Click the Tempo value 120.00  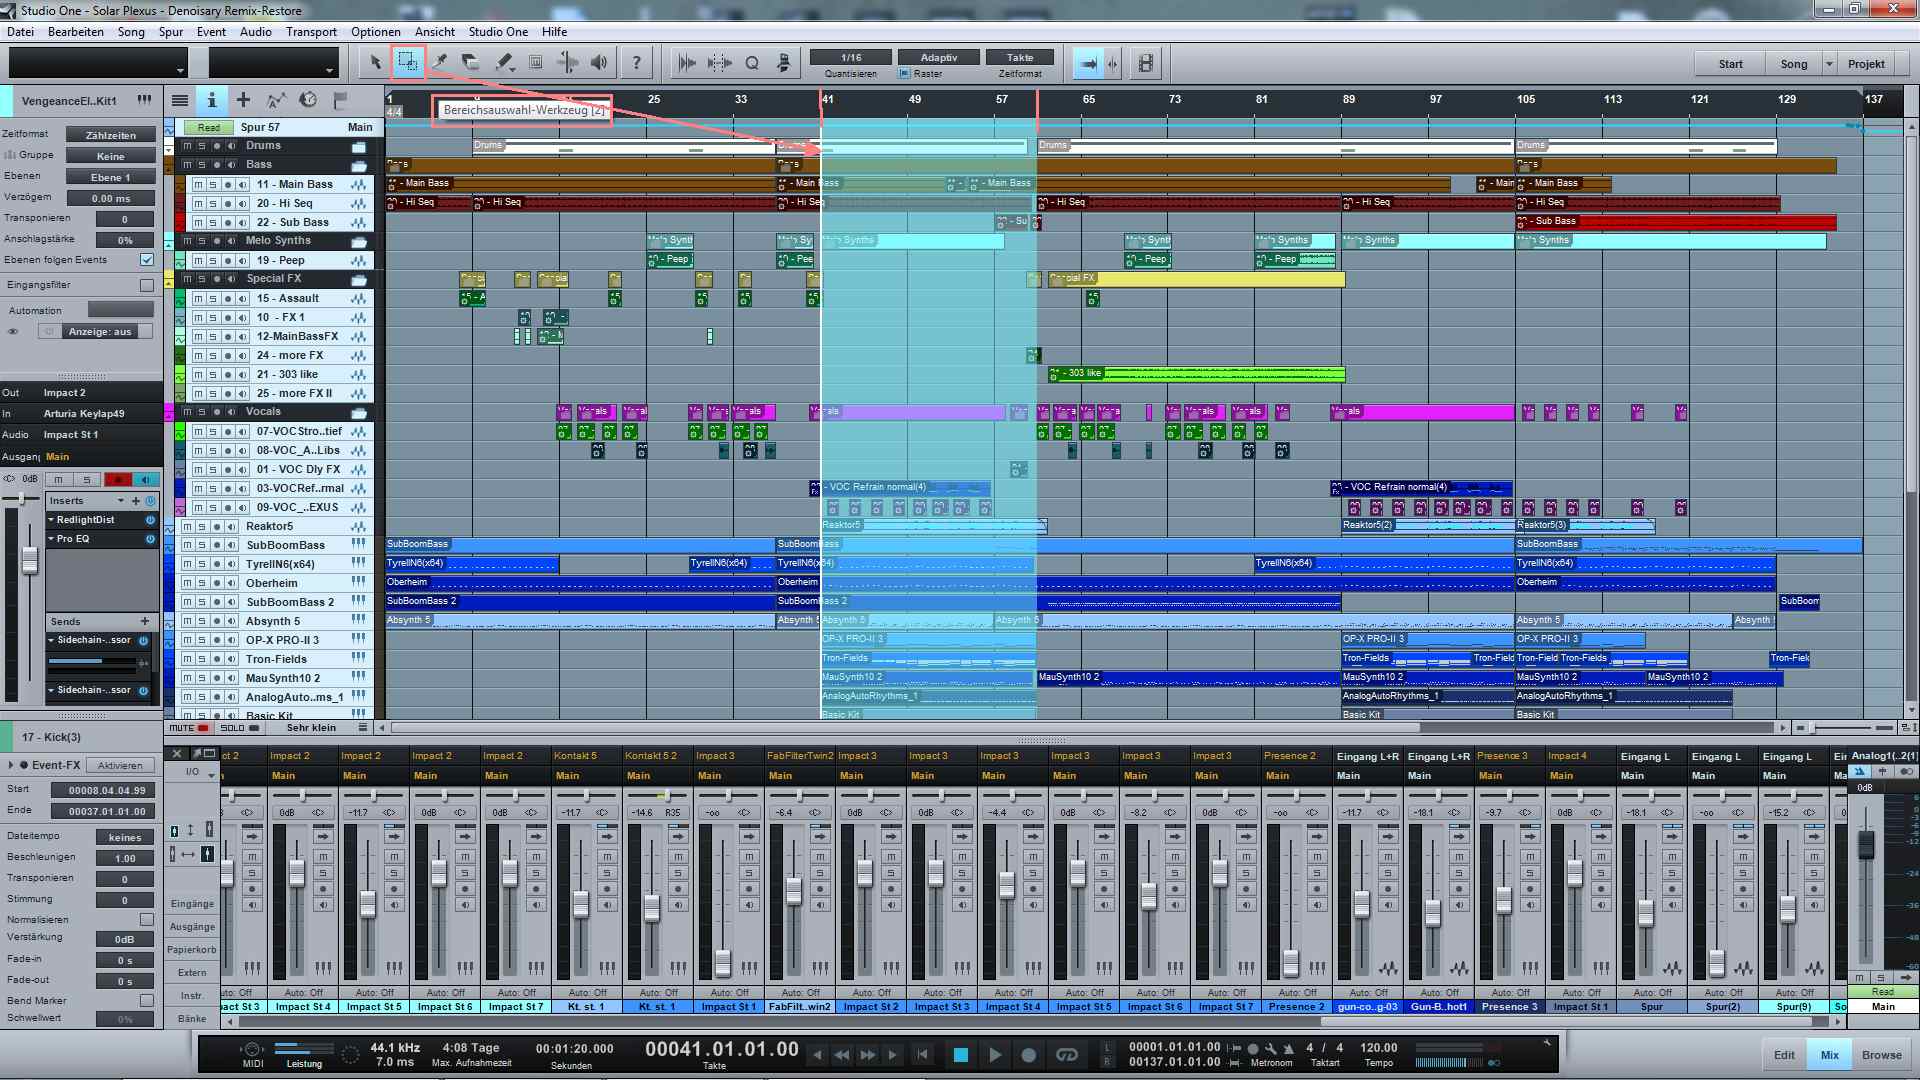click(1378, 1048)
